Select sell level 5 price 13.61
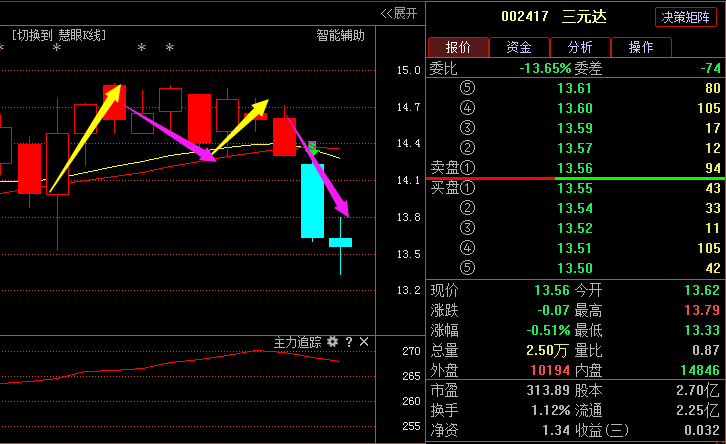Image resolution: width=726 pixels, height=444 pixels. click(x=575, y=88)
